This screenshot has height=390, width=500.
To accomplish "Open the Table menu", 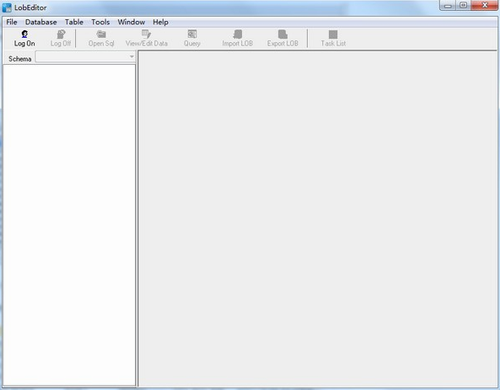I will [74, 22].
